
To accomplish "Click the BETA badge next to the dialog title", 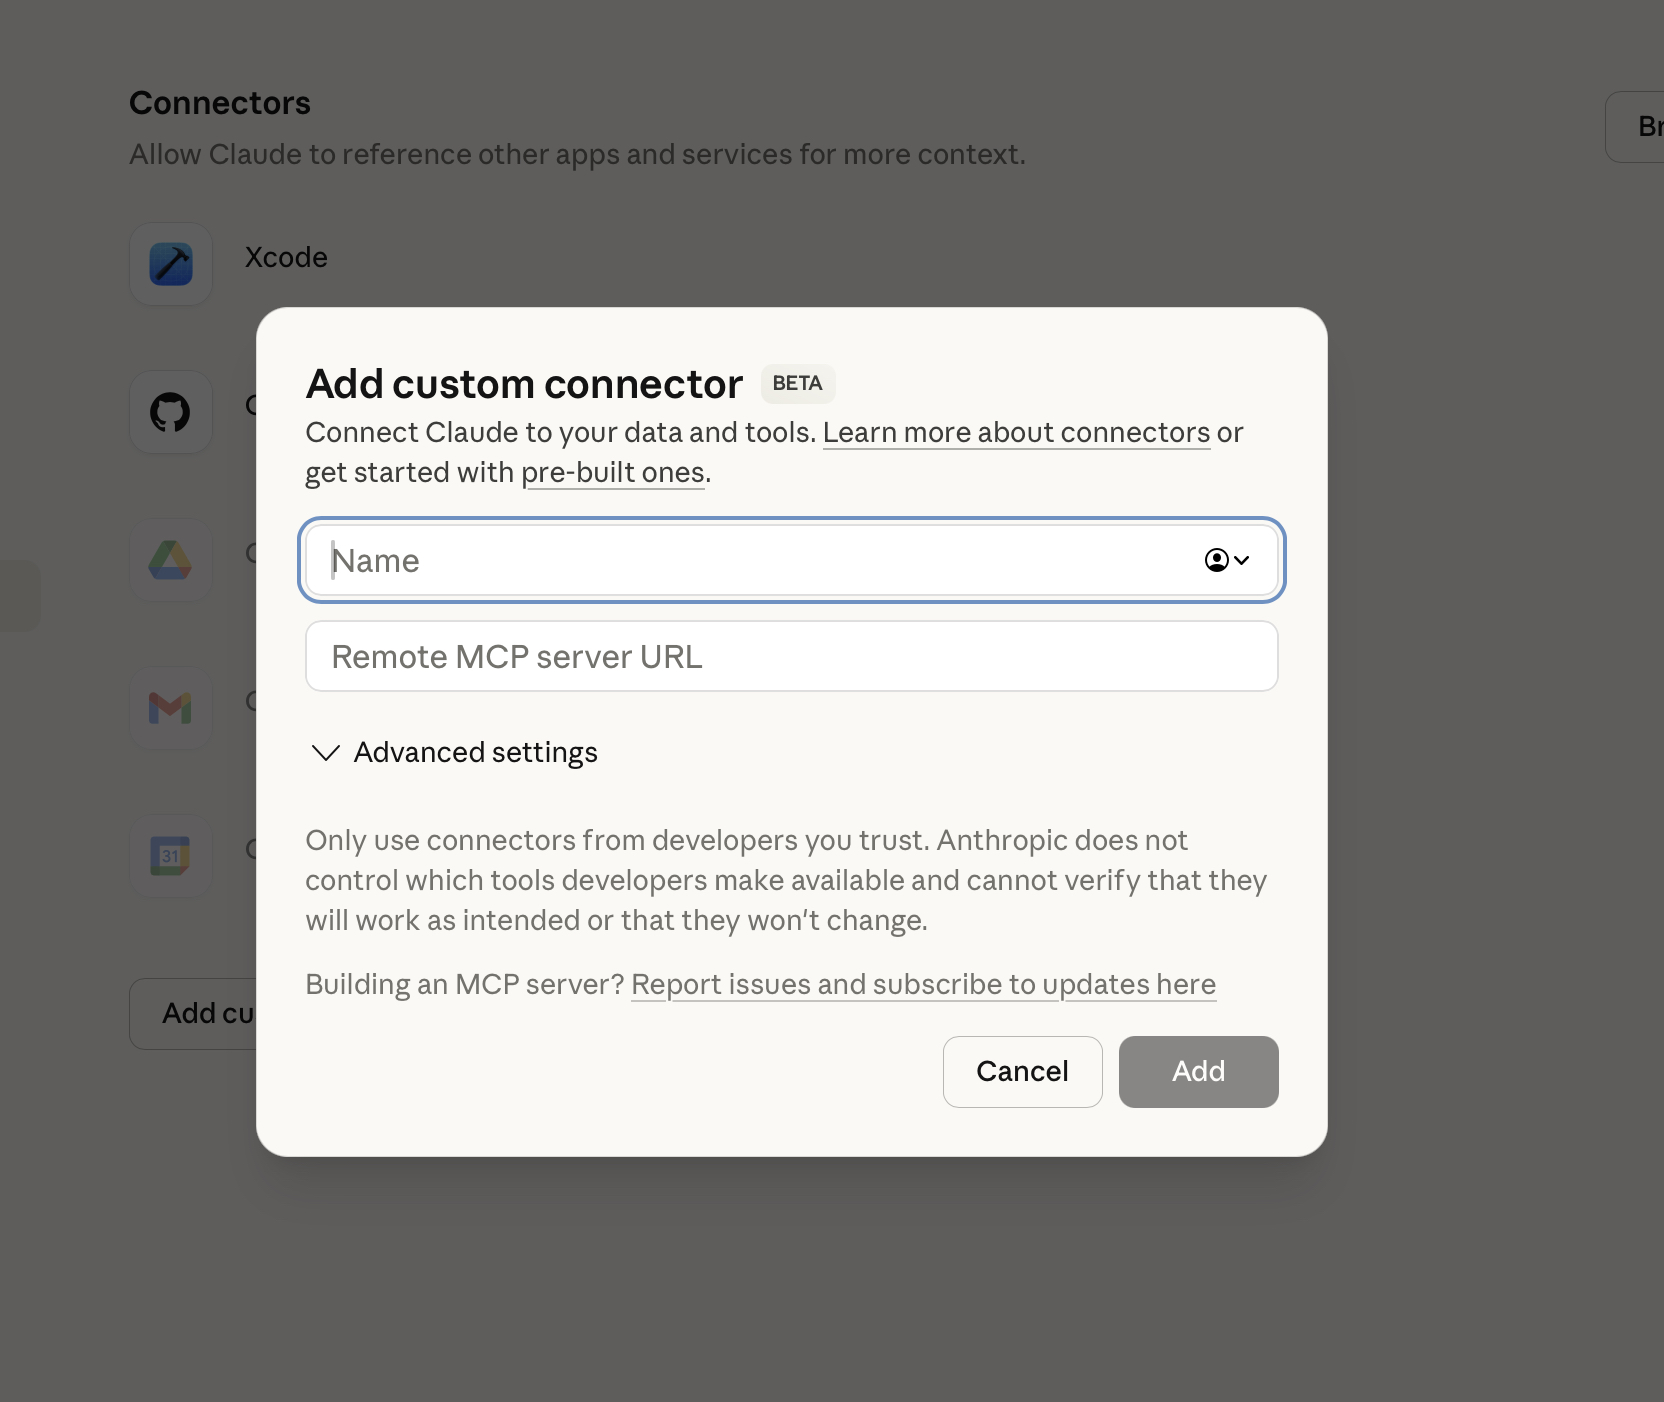I will click(x=797, y=384).
